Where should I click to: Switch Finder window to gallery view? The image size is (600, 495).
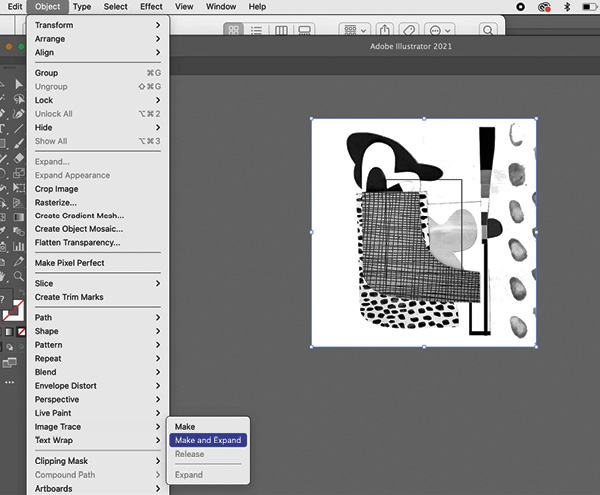(x=305, y=30)
